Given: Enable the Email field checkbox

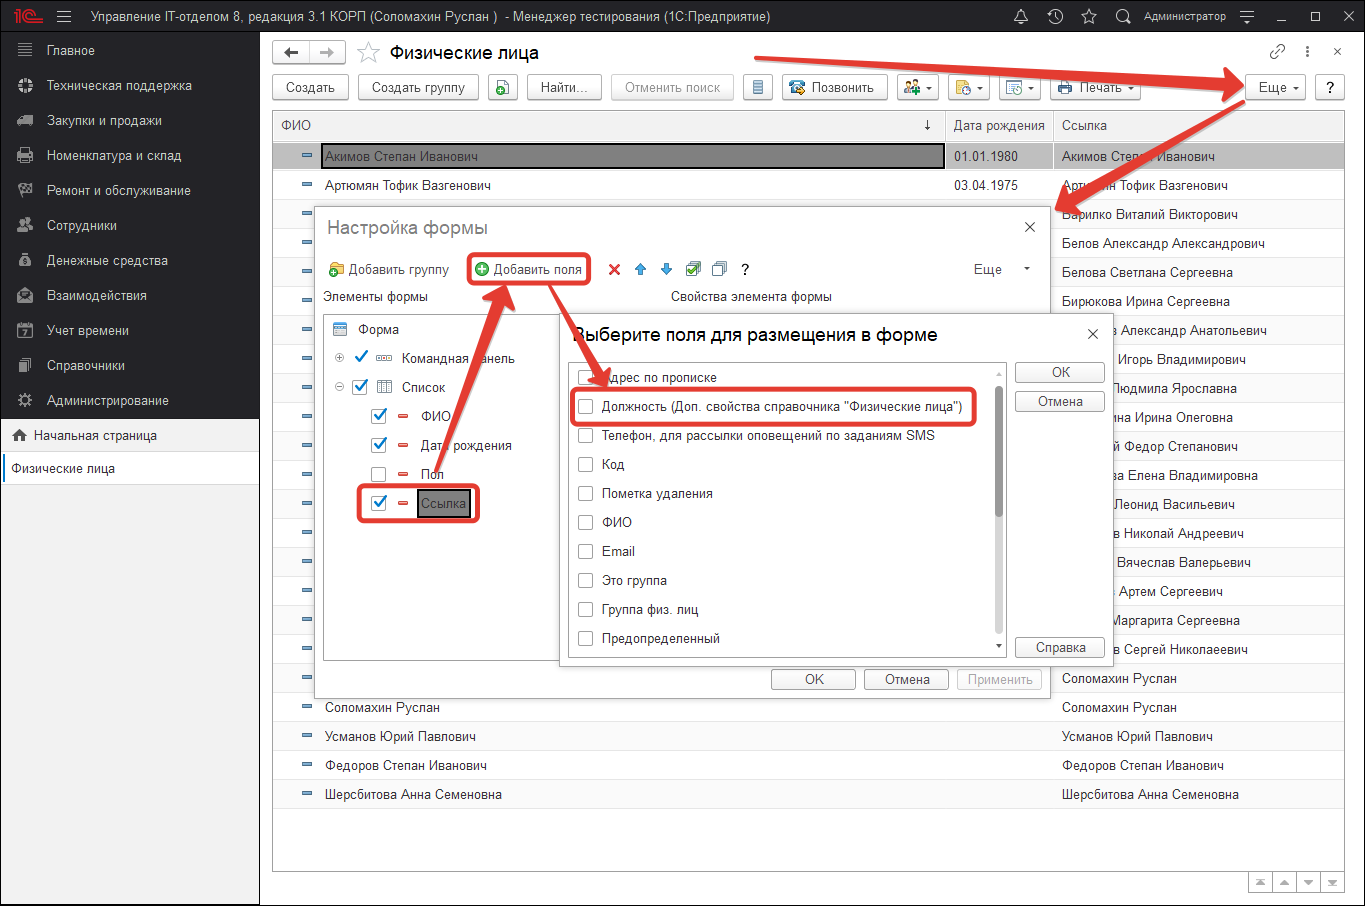Looking at the screenshot, I should coord(586,552).
